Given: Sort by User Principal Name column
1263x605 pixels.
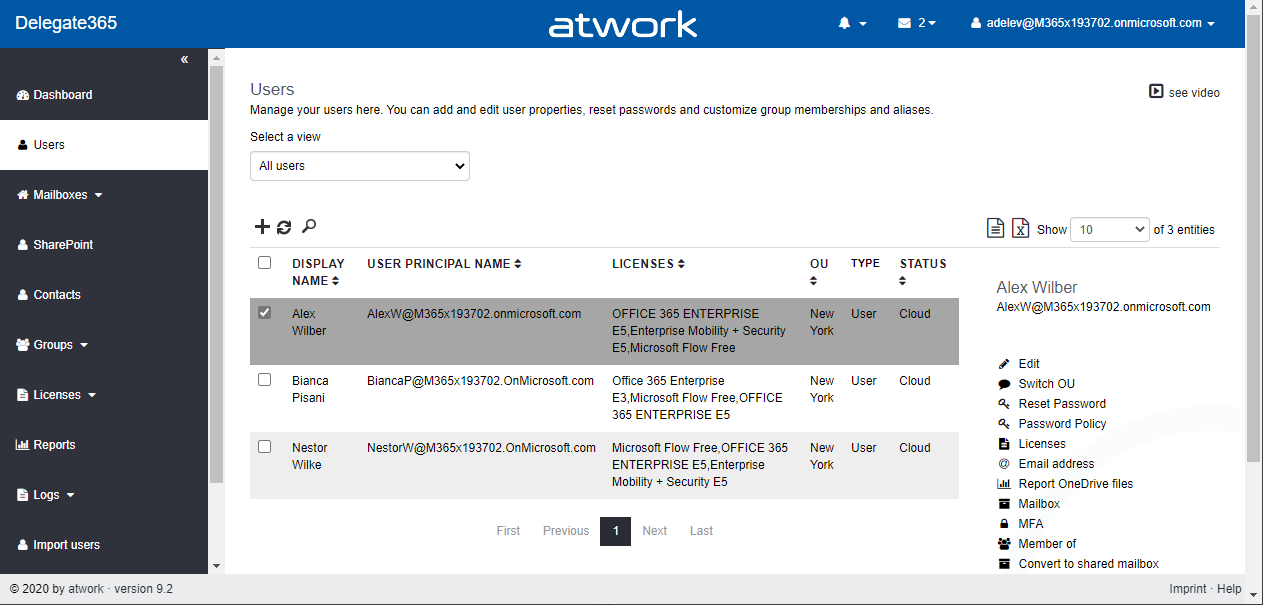Looking at the screenshot, I should tap(444, 264).
